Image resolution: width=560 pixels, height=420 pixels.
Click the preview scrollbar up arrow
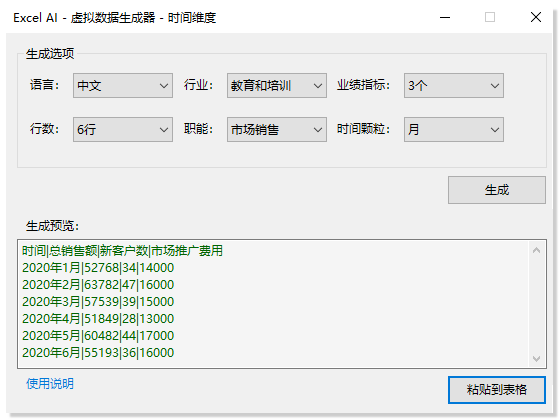536,250
